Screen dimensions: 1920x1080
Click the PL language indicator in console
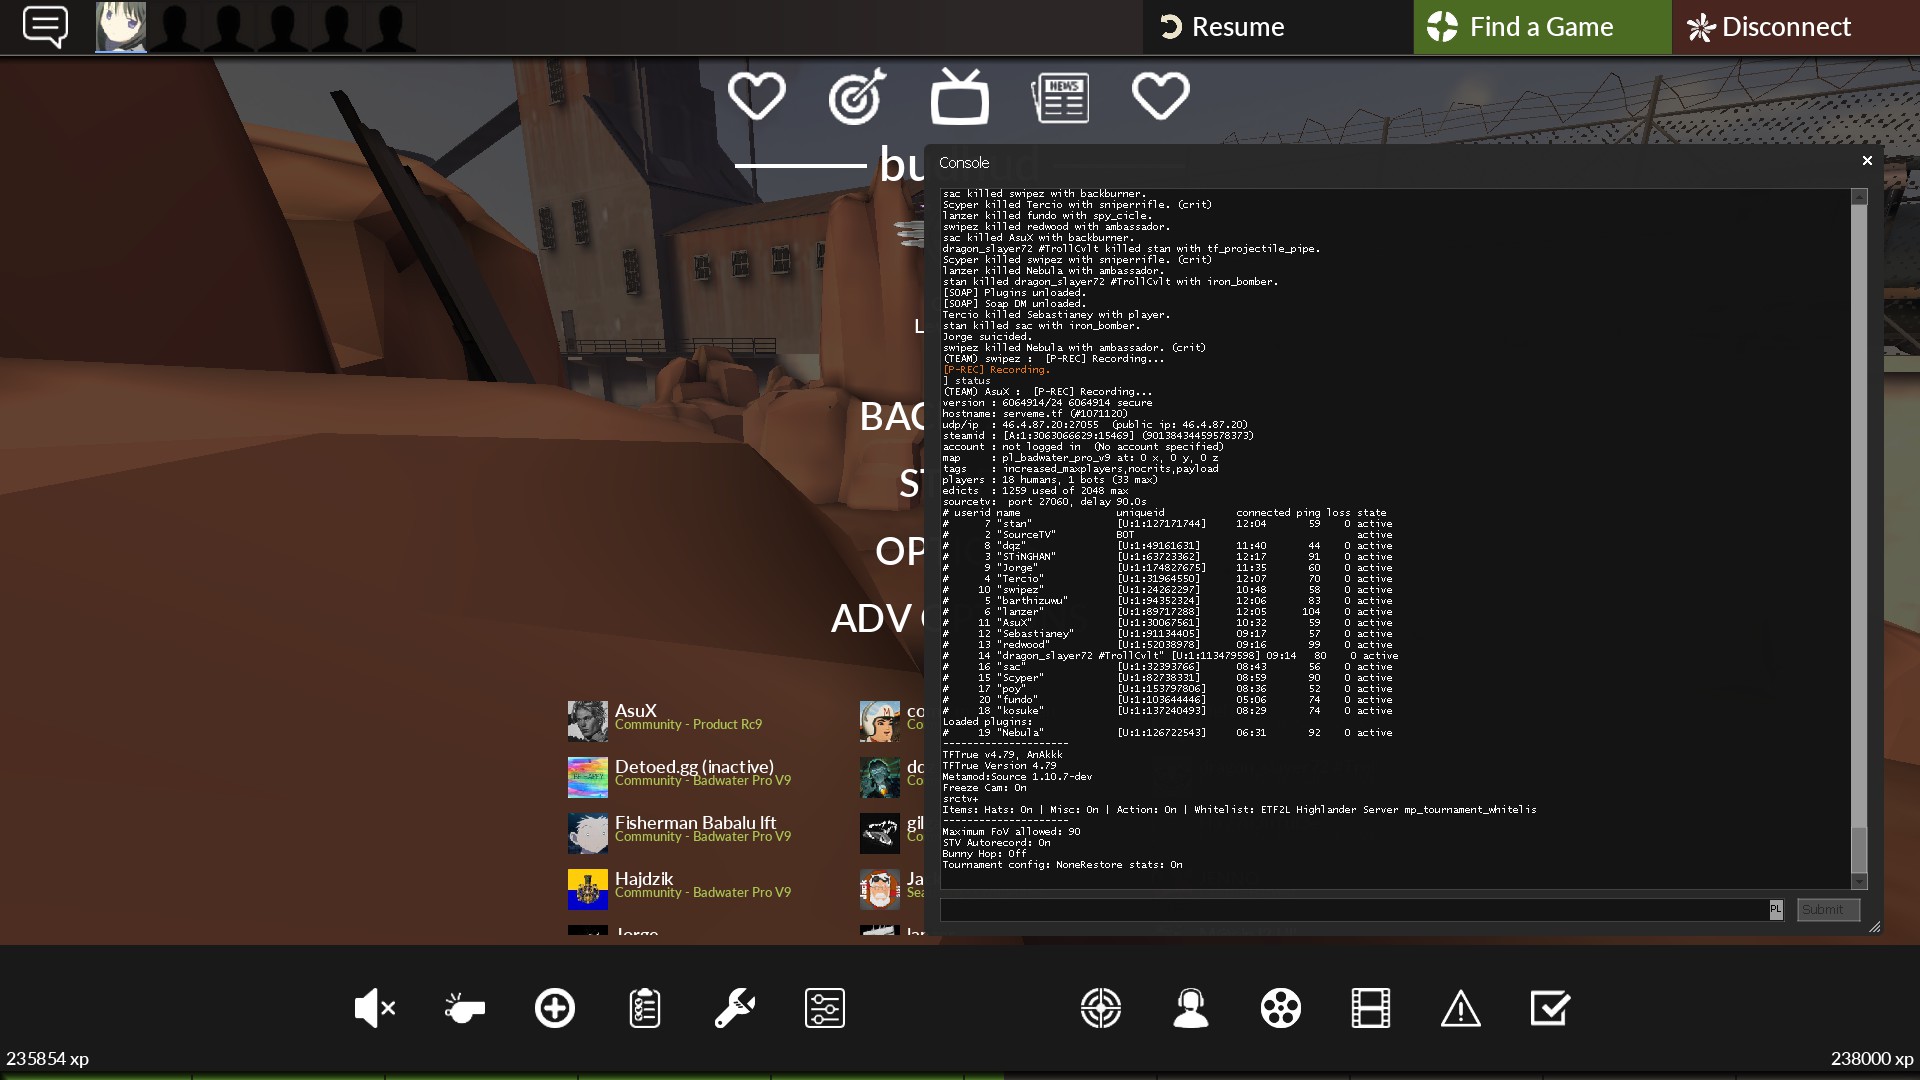(x=1776, y=910)
